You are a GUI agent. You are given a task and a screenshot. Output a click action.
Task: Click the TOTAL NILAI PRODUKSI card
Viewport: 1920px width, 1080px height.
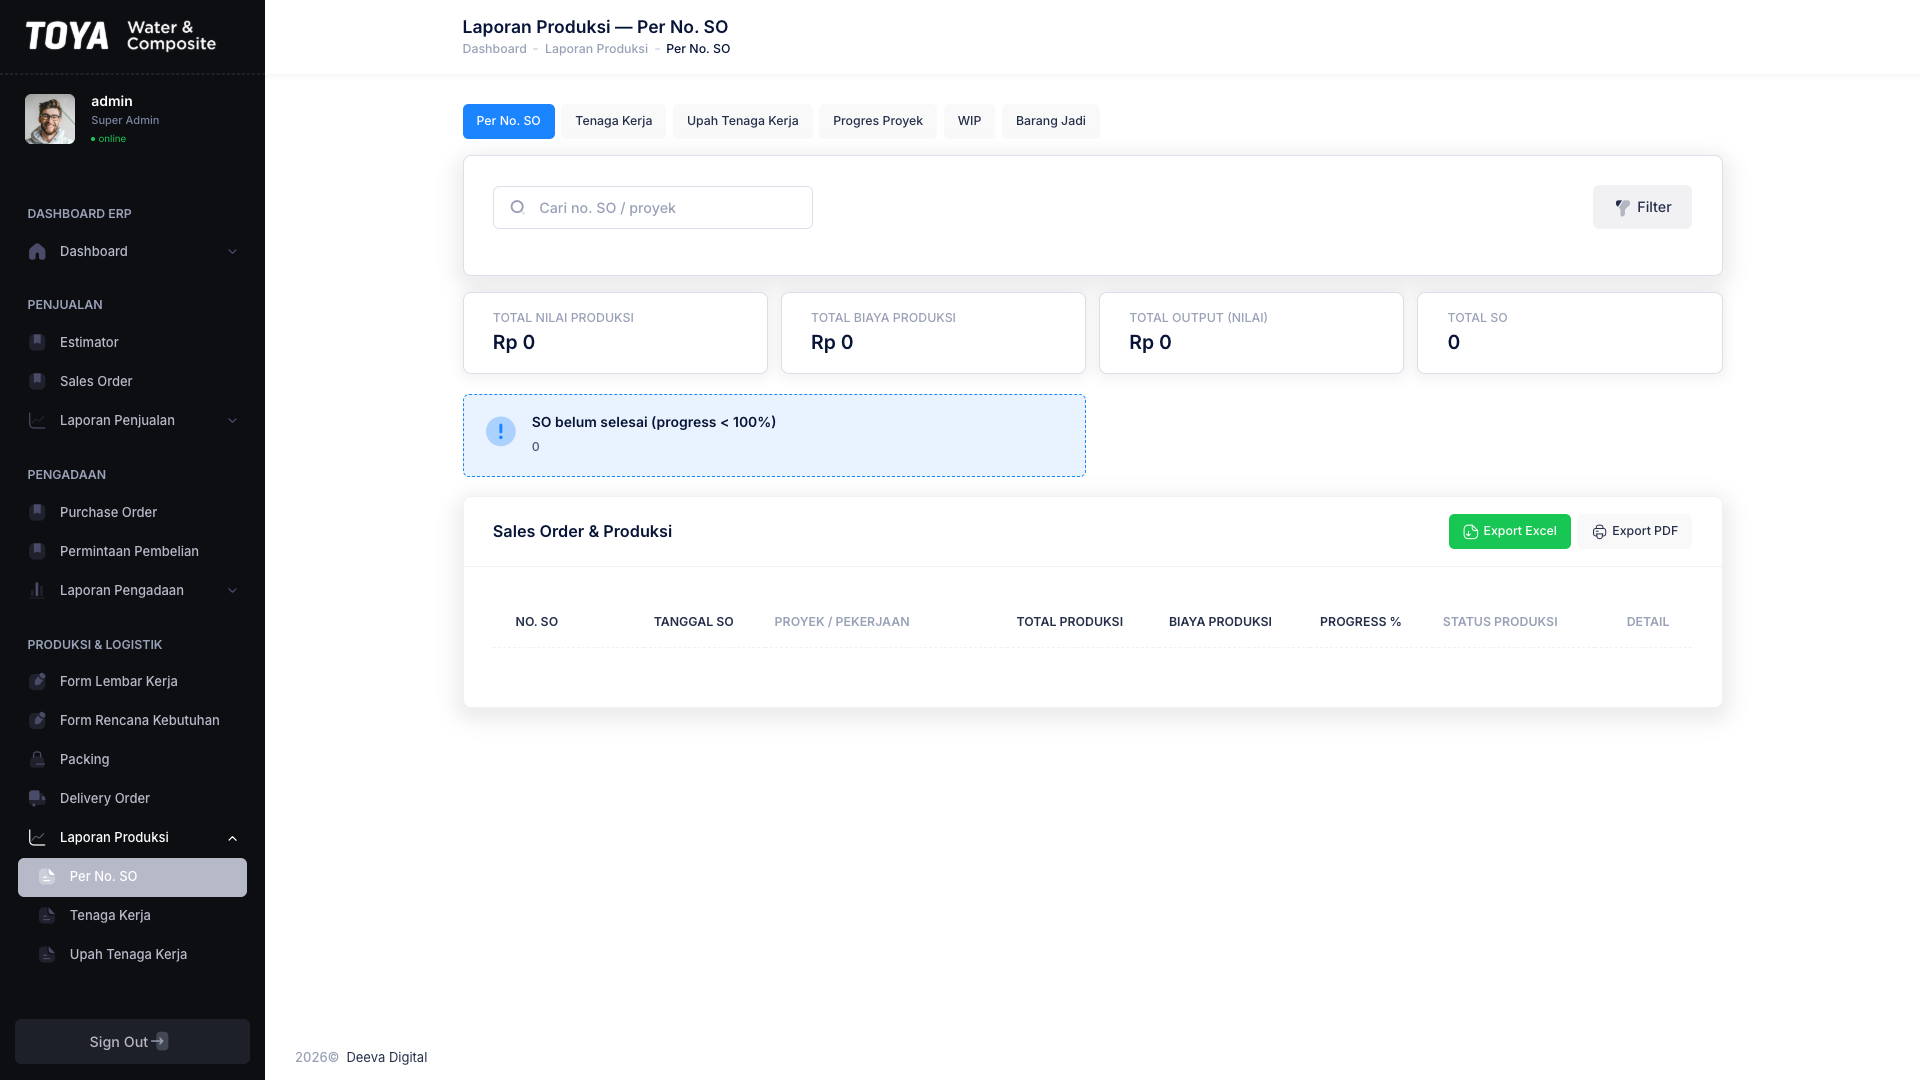click(615, 333)
